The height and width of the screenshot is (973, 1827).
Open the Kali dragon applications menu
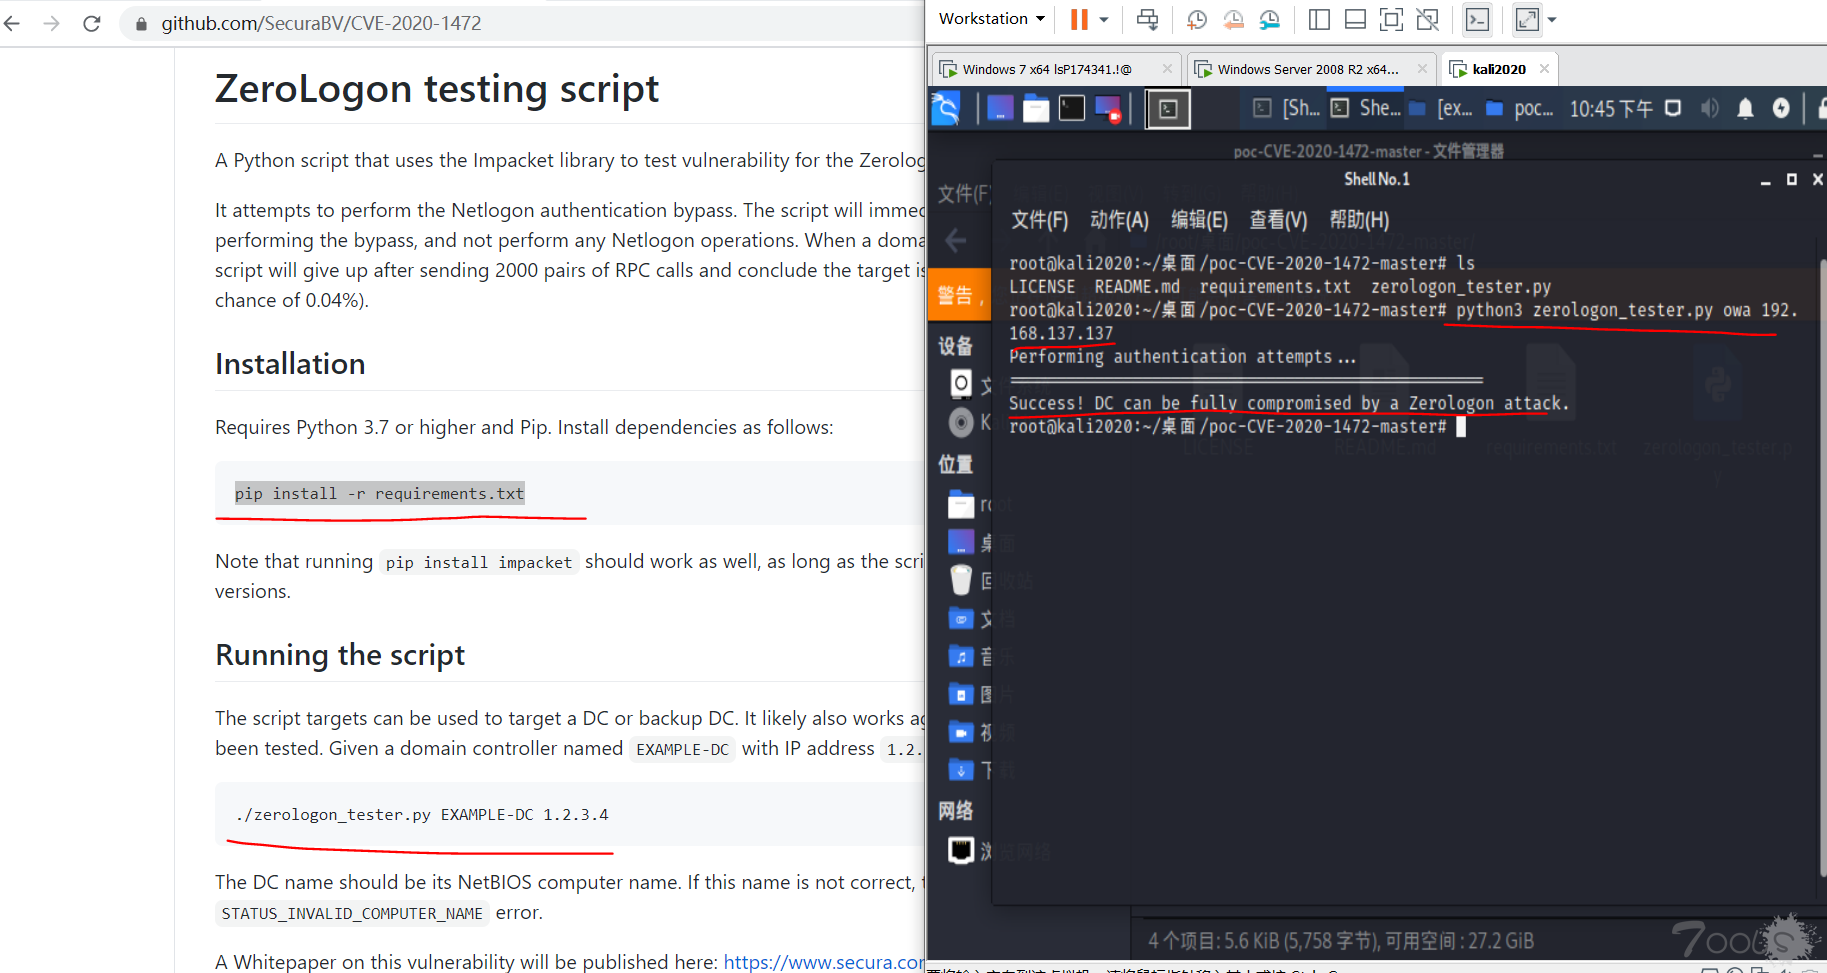(945, 108)
